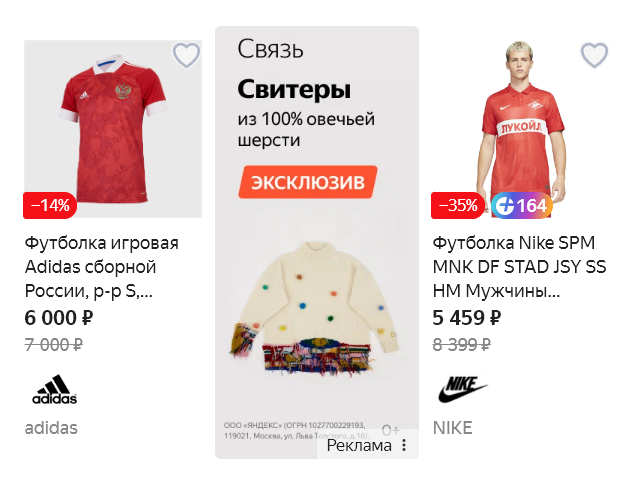This screenshot has width=627, height=502.
Task: Click the 164 Plus points badge
Action: tap(522, 206)
